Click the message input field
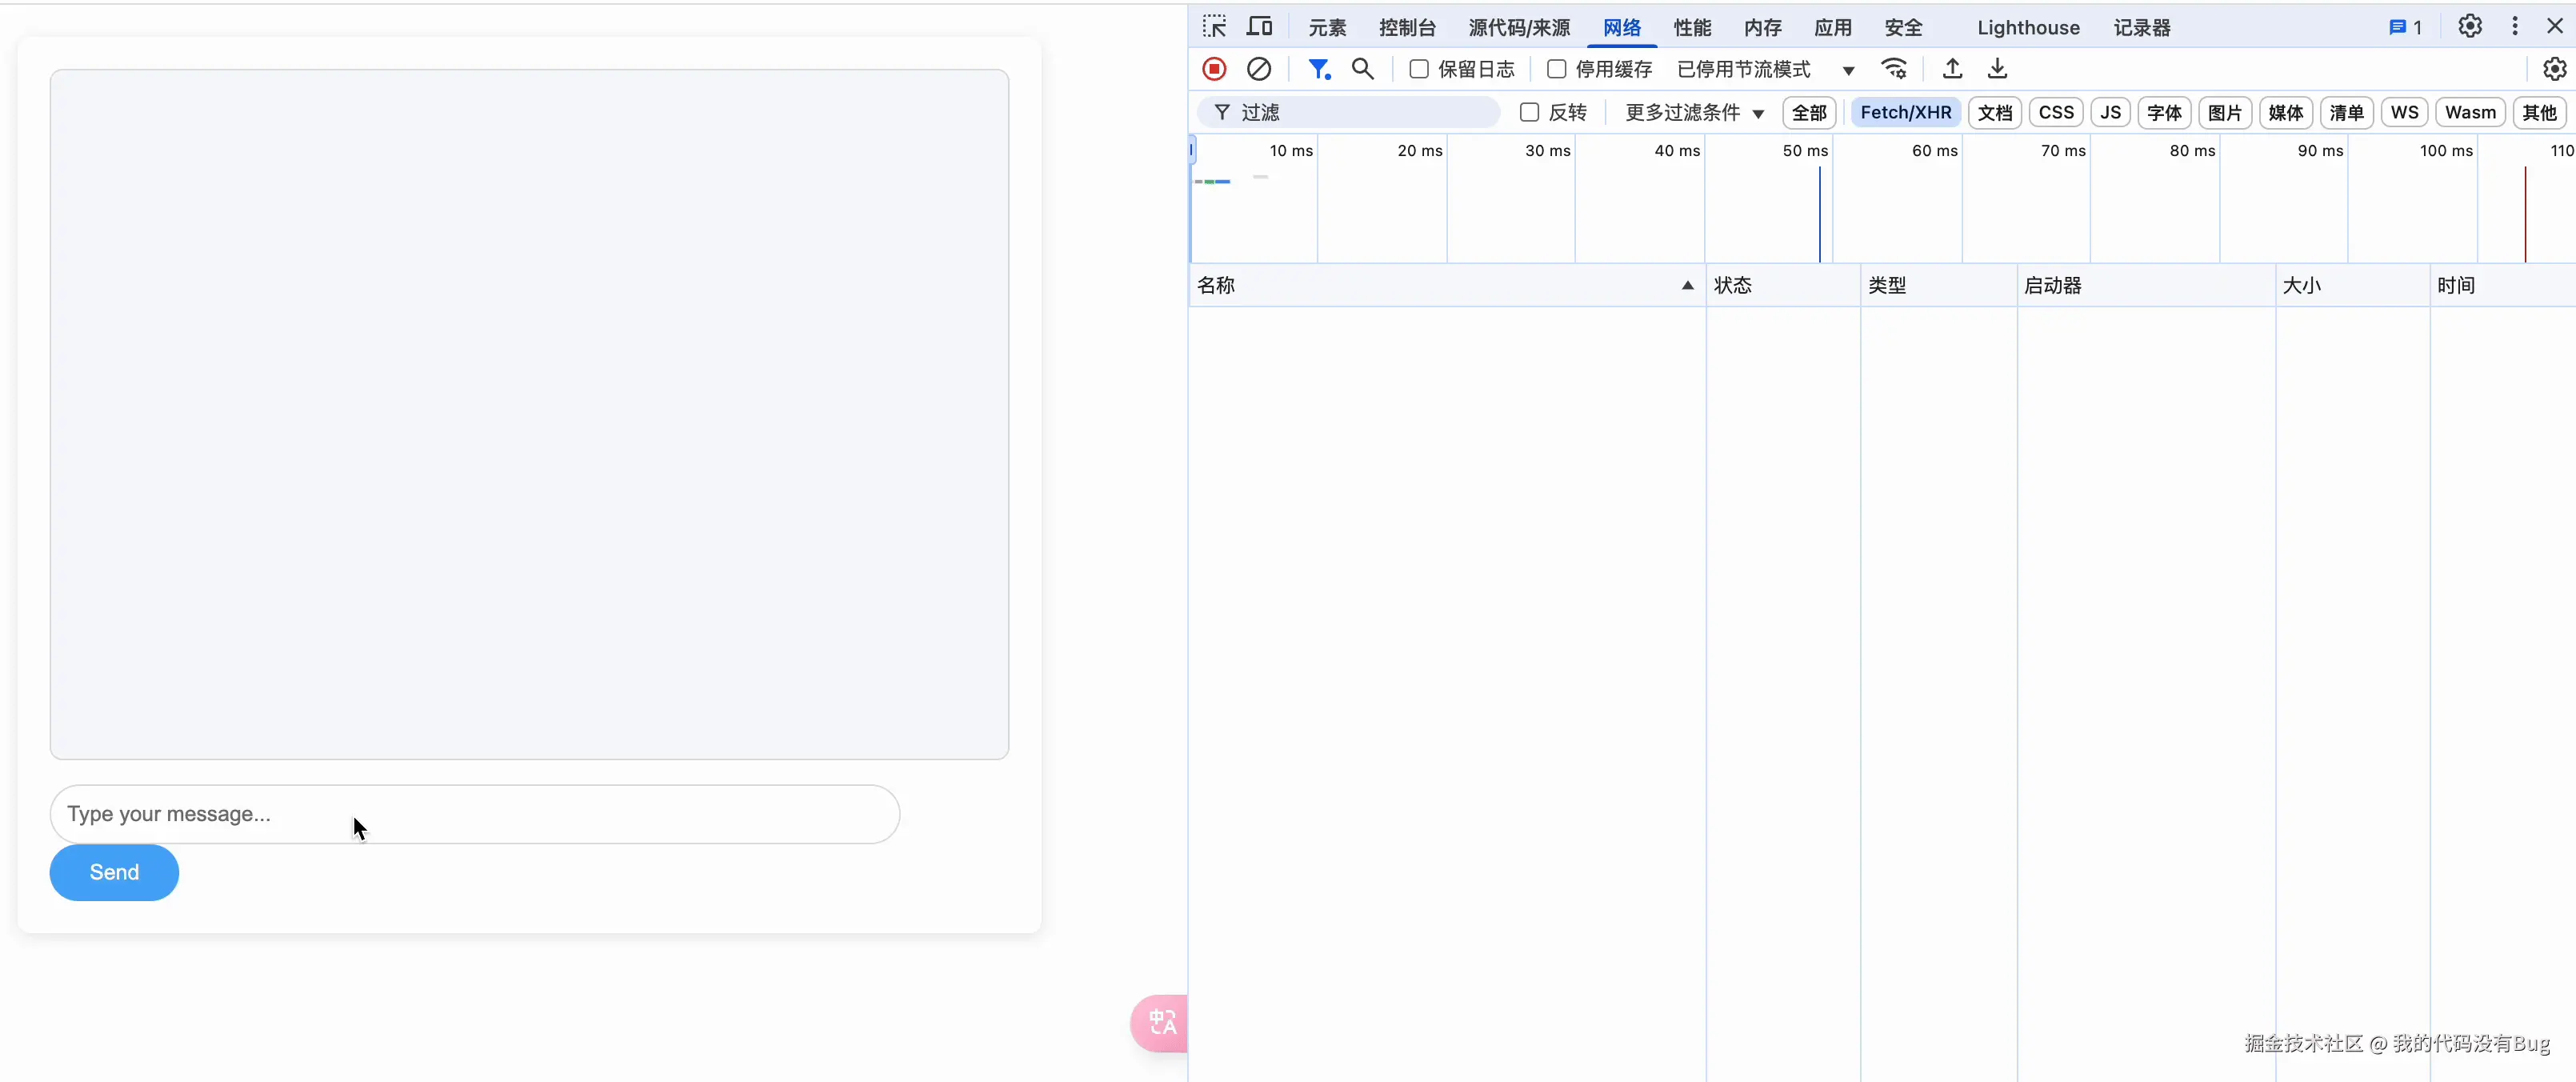Viewport: 2576px width, 1082px height. click(475, 814)
